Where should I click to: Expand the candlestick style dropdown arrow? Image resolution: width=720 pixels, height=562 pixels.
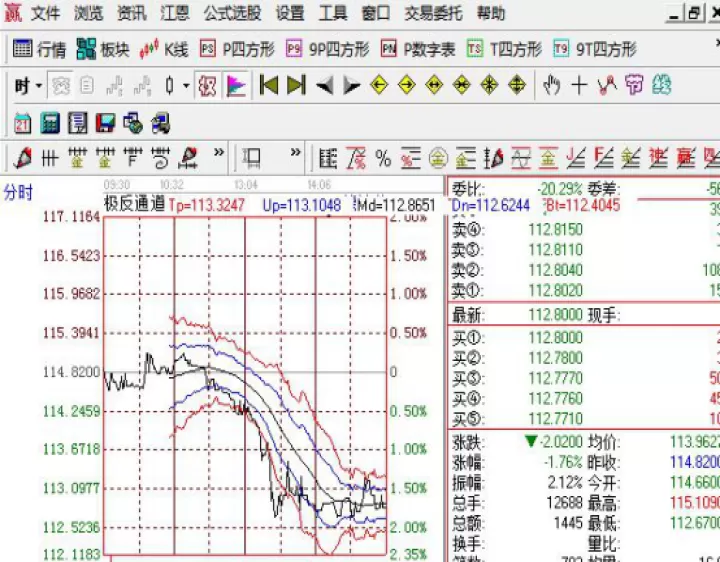pyautogui.click(x=186, y=85)
